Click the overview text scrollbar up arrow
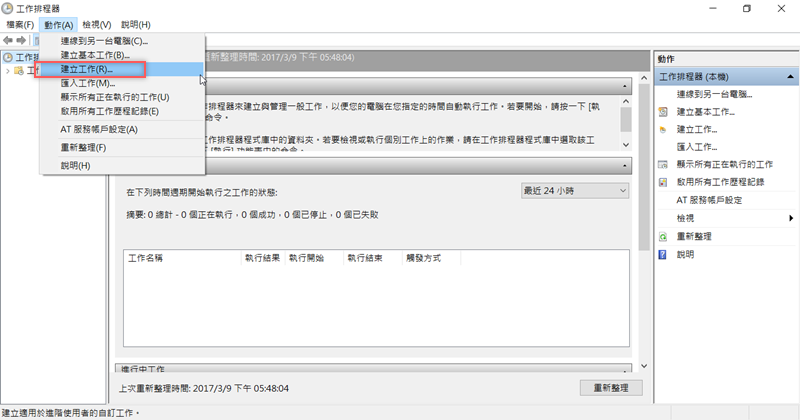 (x=626, y=102)
